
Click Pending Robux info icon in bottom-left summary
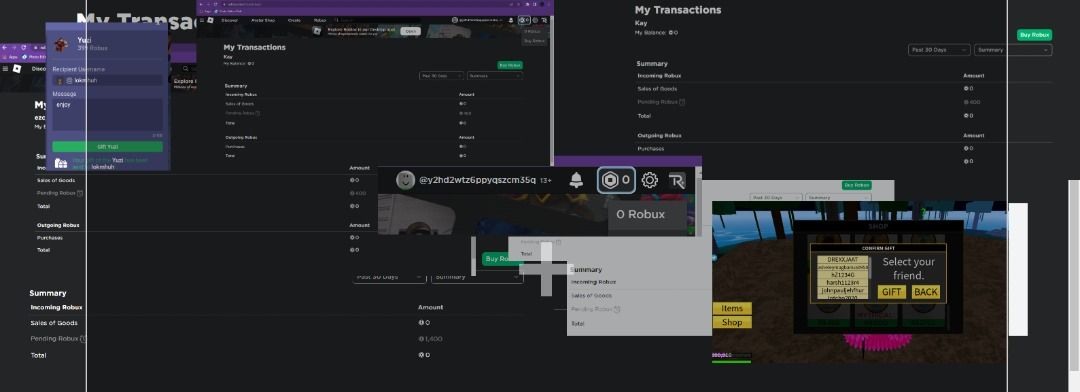83,339
